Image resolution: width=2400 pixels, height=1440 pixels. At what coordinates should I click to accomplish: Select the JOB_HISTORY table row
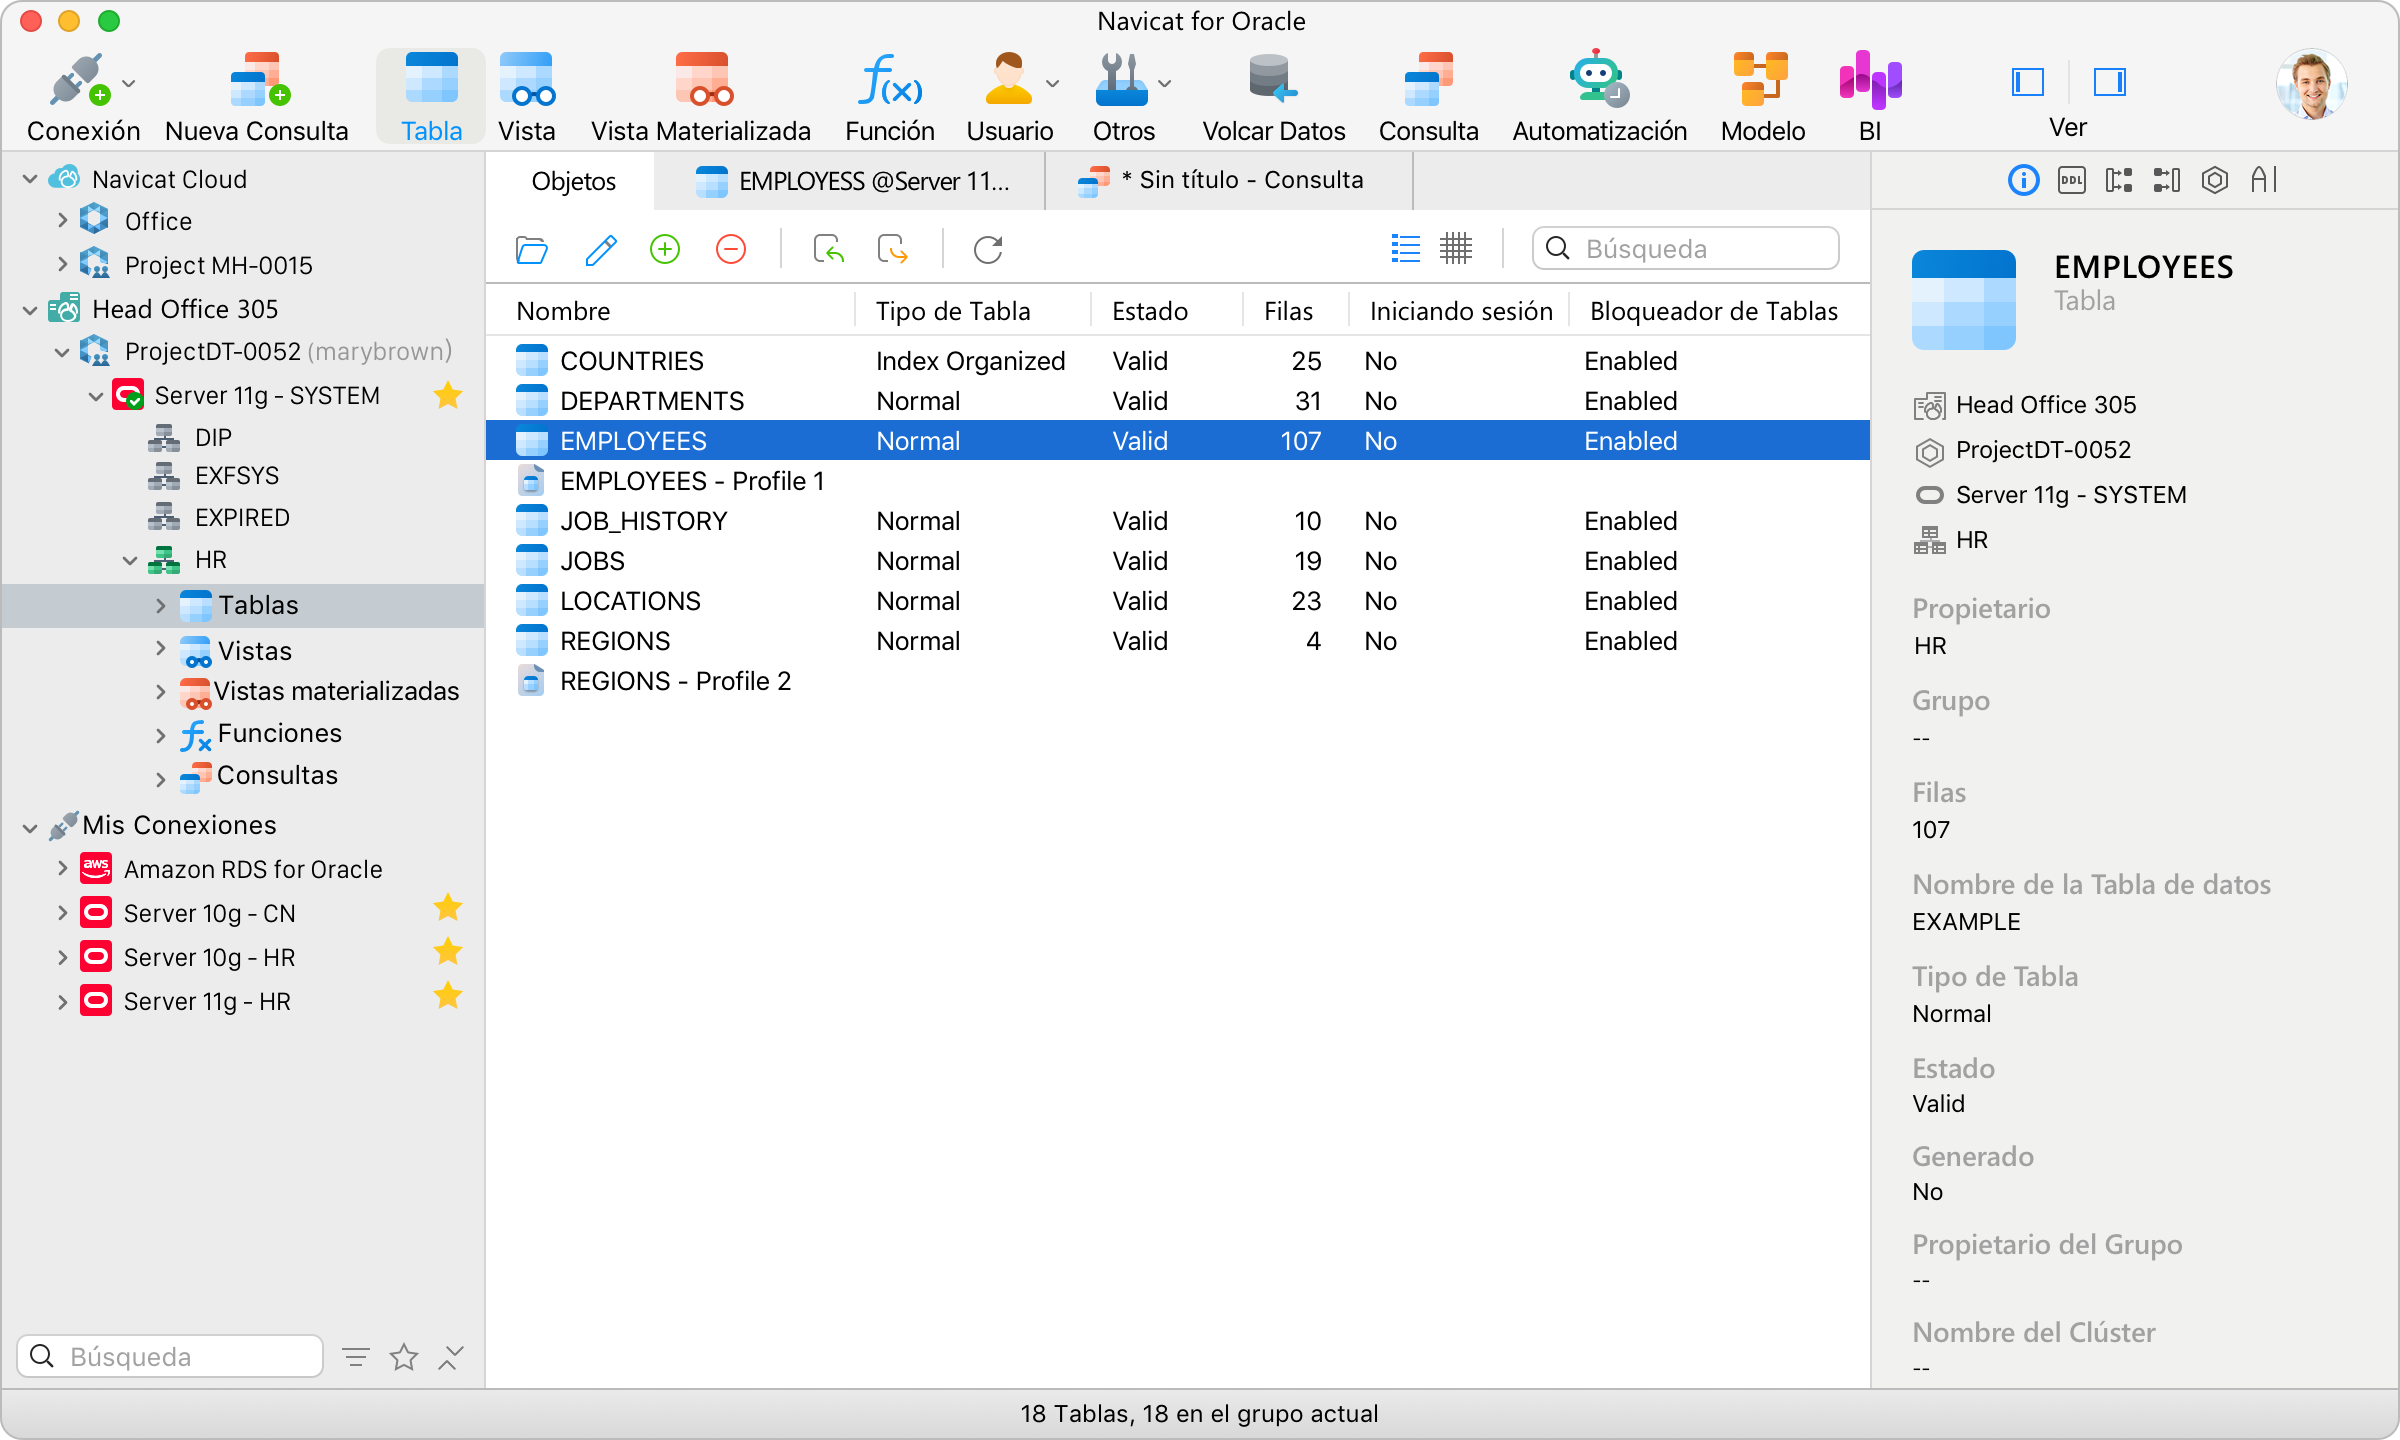tap(1178, 521)
